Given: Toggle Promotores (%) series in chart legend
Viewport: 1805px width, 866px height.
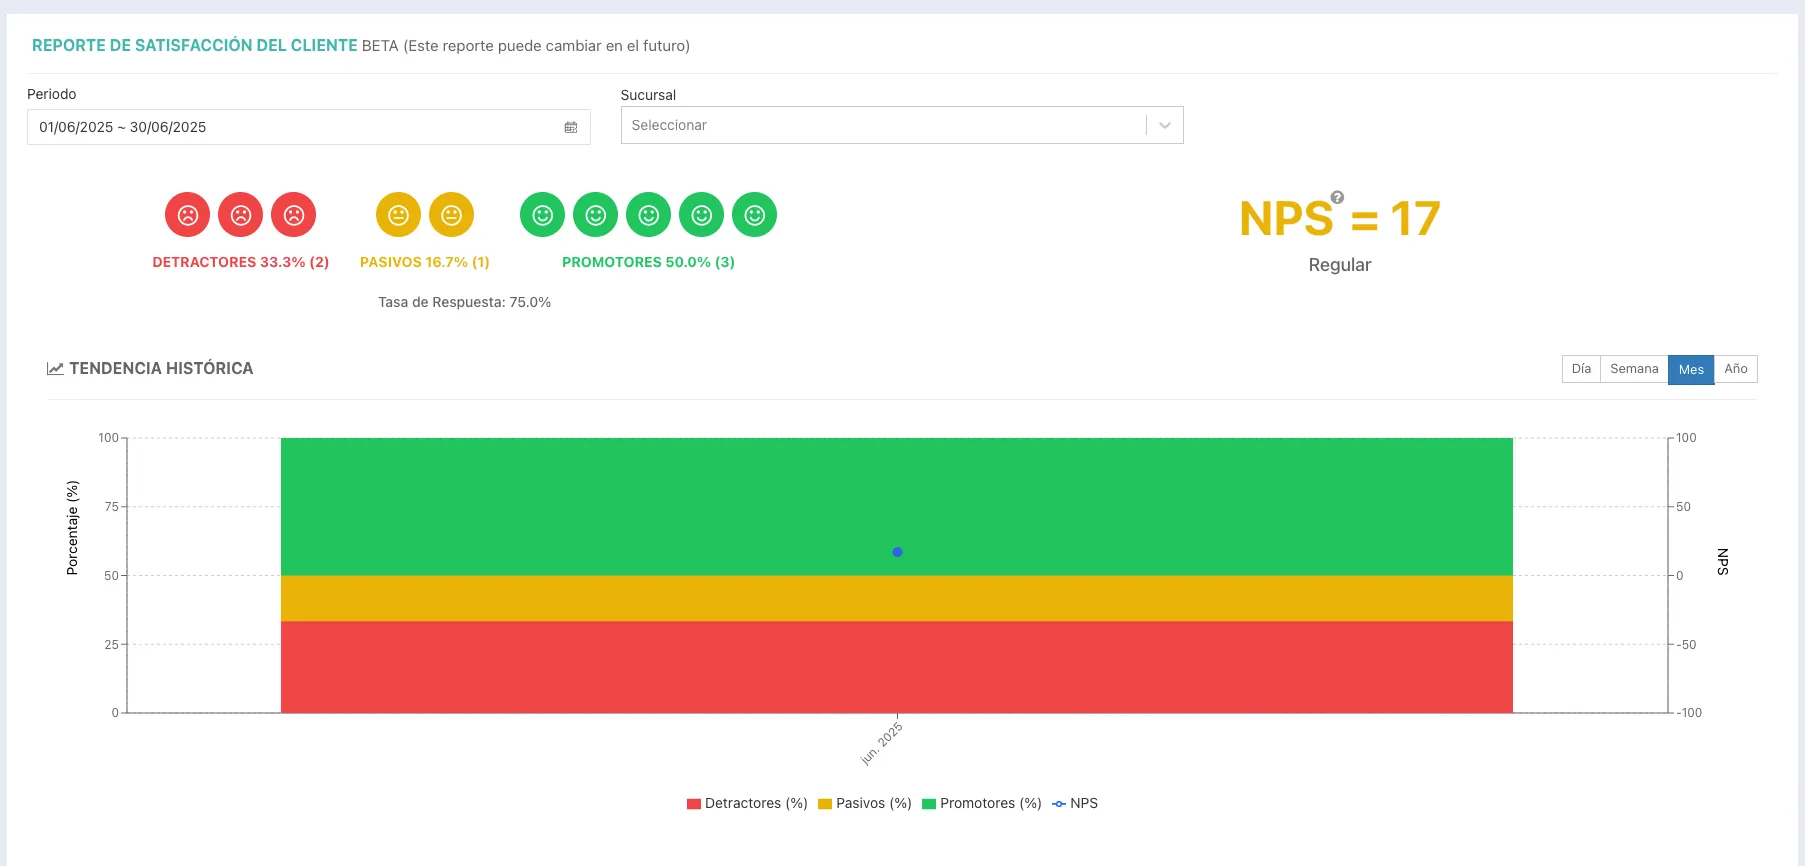Looking at the screenshot, I should click(x=982, y=803).
